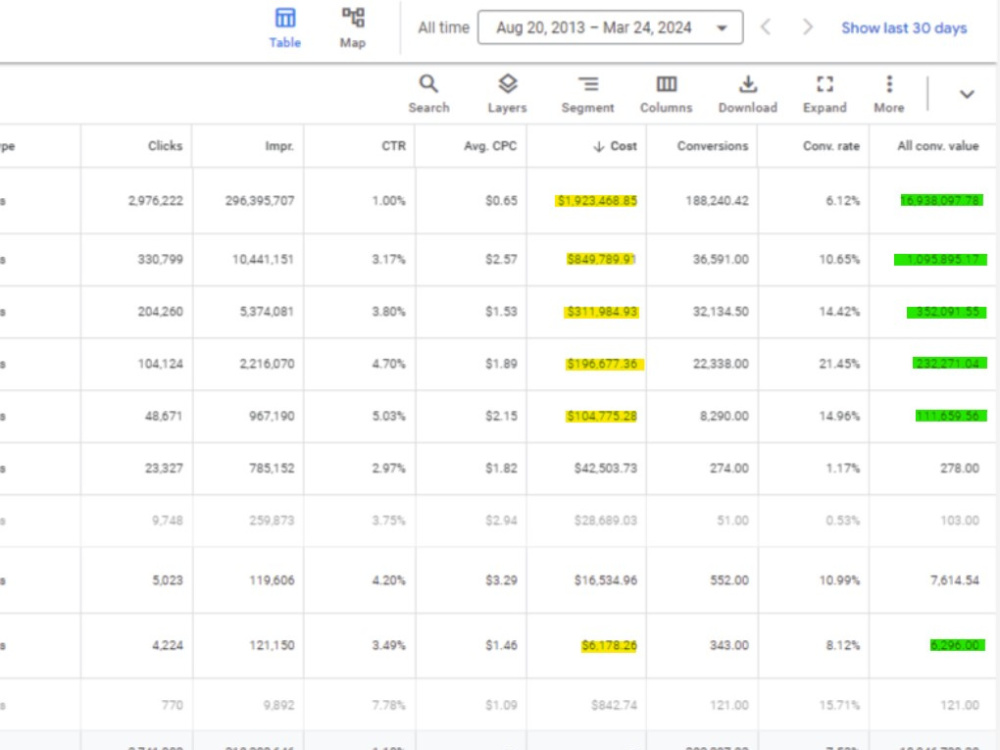Image resolution: width=1000 pixels, height=750 pixels.
Task: Click the 15.71% conv. rate cell
Action: tap(839, 705)
